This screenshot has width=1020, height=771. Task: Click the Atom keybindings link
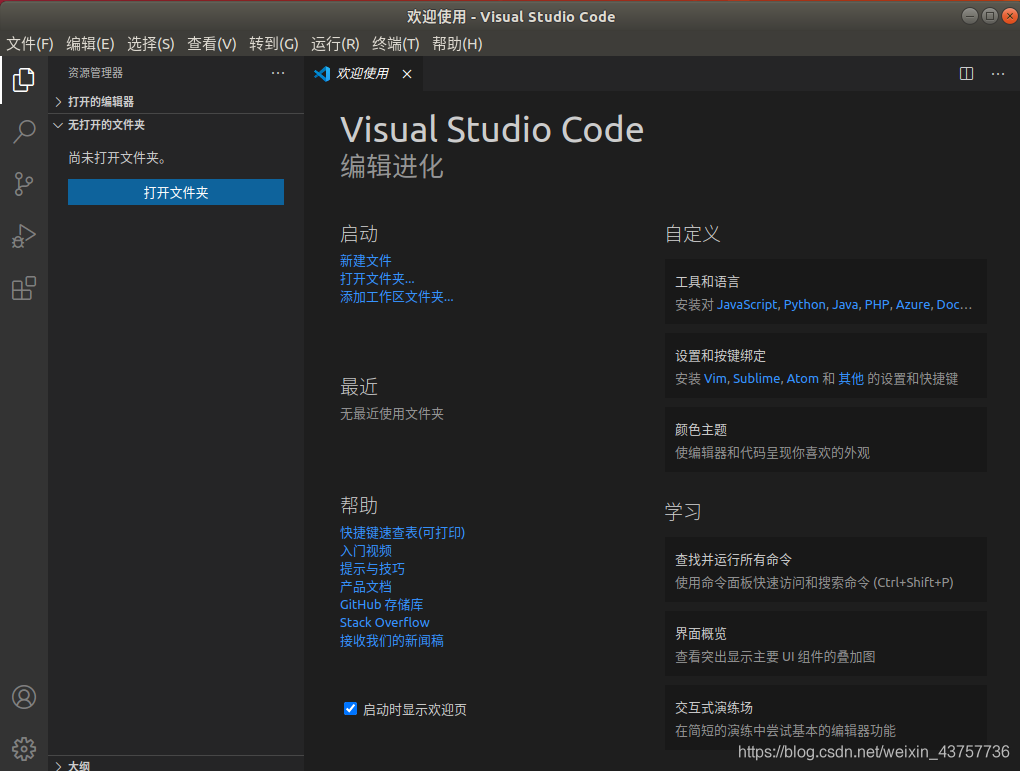coord(802,379)
